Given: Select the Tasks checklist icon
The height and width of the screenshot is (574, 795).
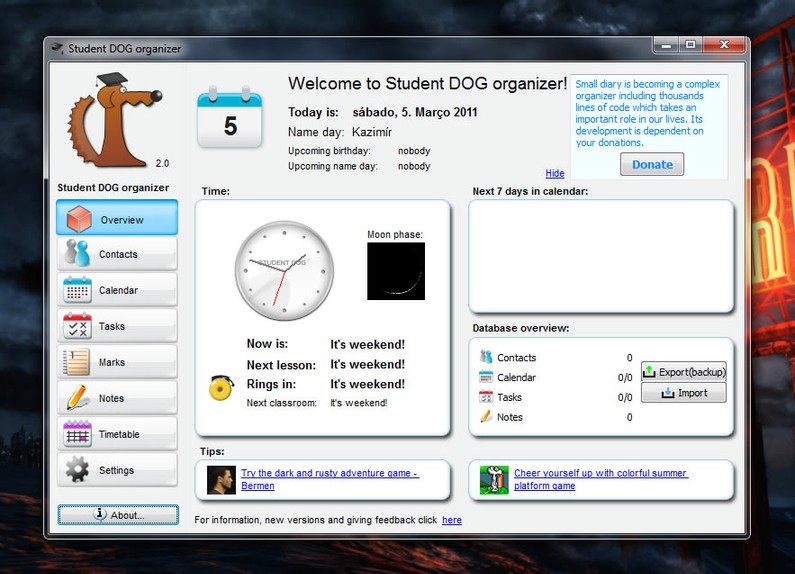Looking at the screenshot, I should pos(78,326).
